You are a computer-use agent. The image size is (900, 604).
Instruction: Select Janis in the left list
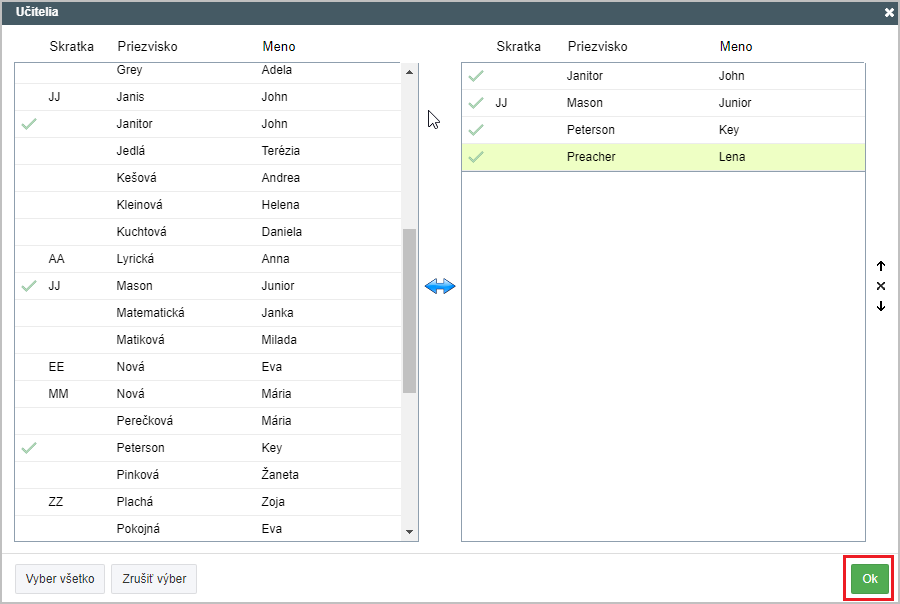(208, 97)
